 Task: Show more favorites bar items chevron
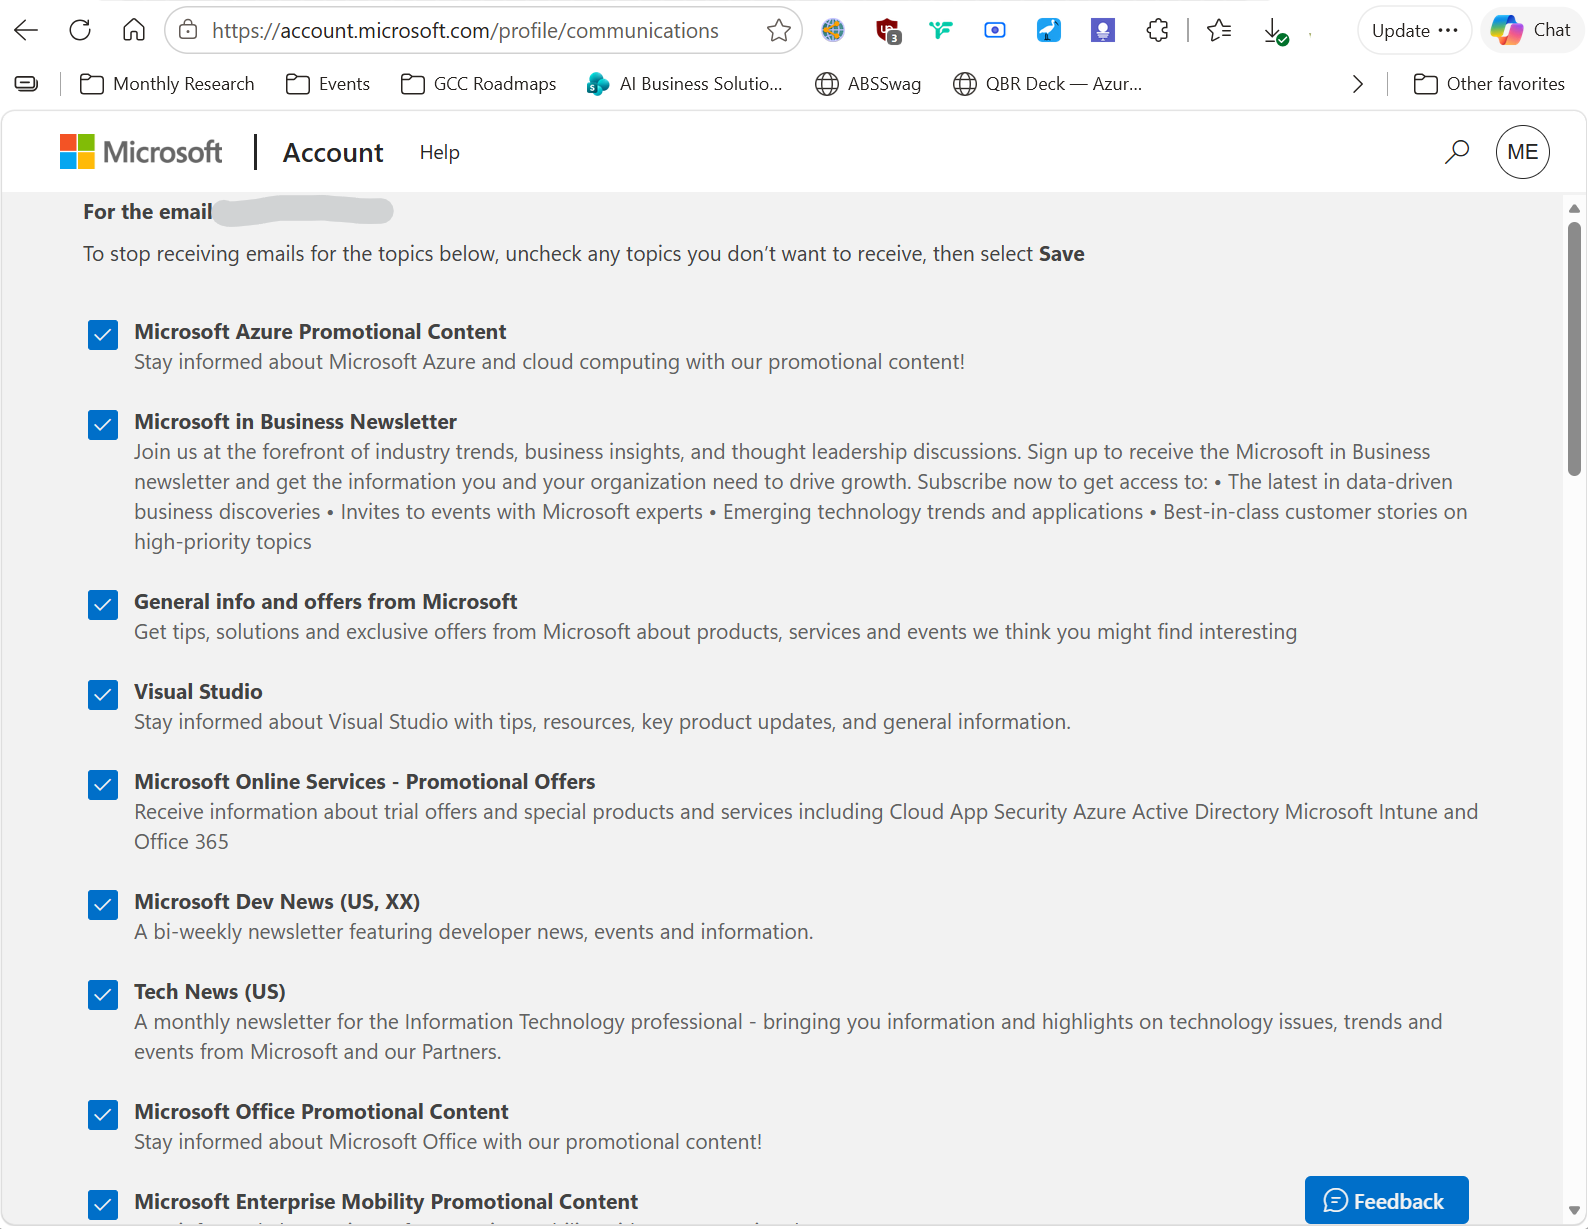coord(1357,84)
